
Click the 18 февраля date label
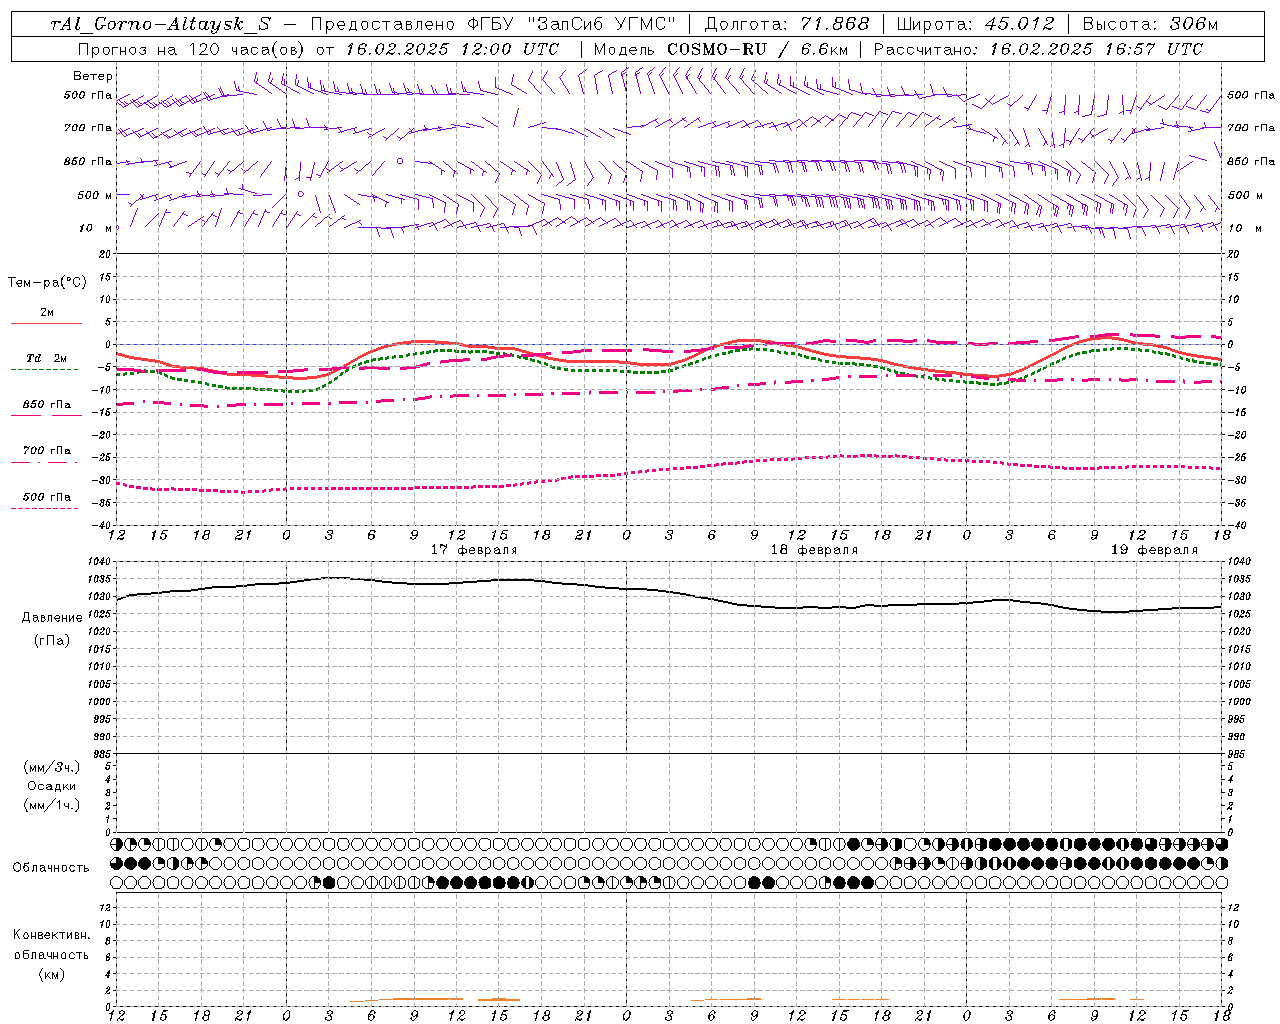[814, 550]
